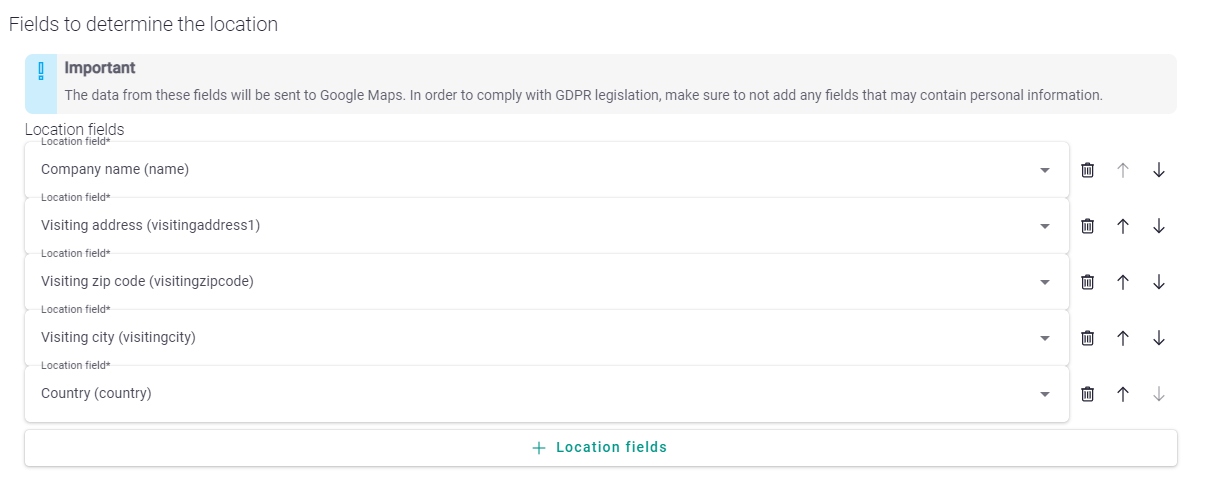Screen dimensions: 1211x488
Task: Move Visiting zip code field down
Action: point(1159,282)
